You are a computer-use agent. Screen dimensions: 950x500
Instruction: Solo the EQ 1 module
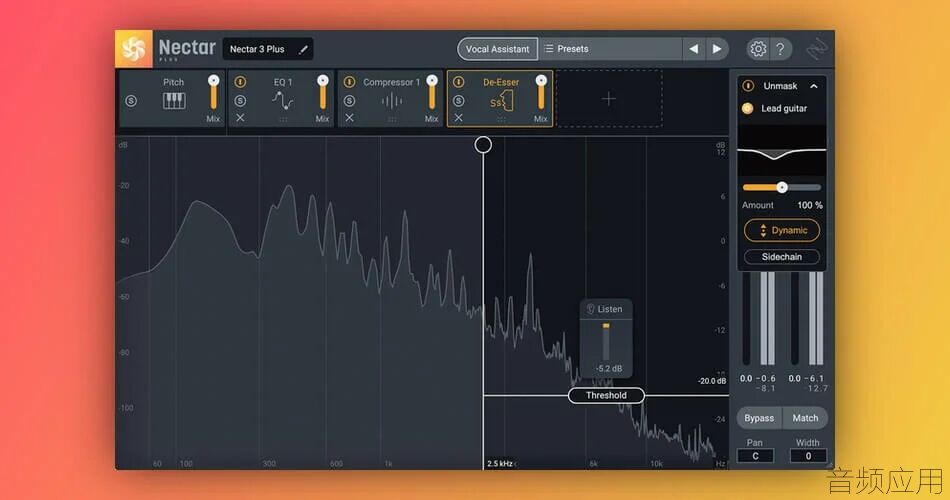[240, 101]
